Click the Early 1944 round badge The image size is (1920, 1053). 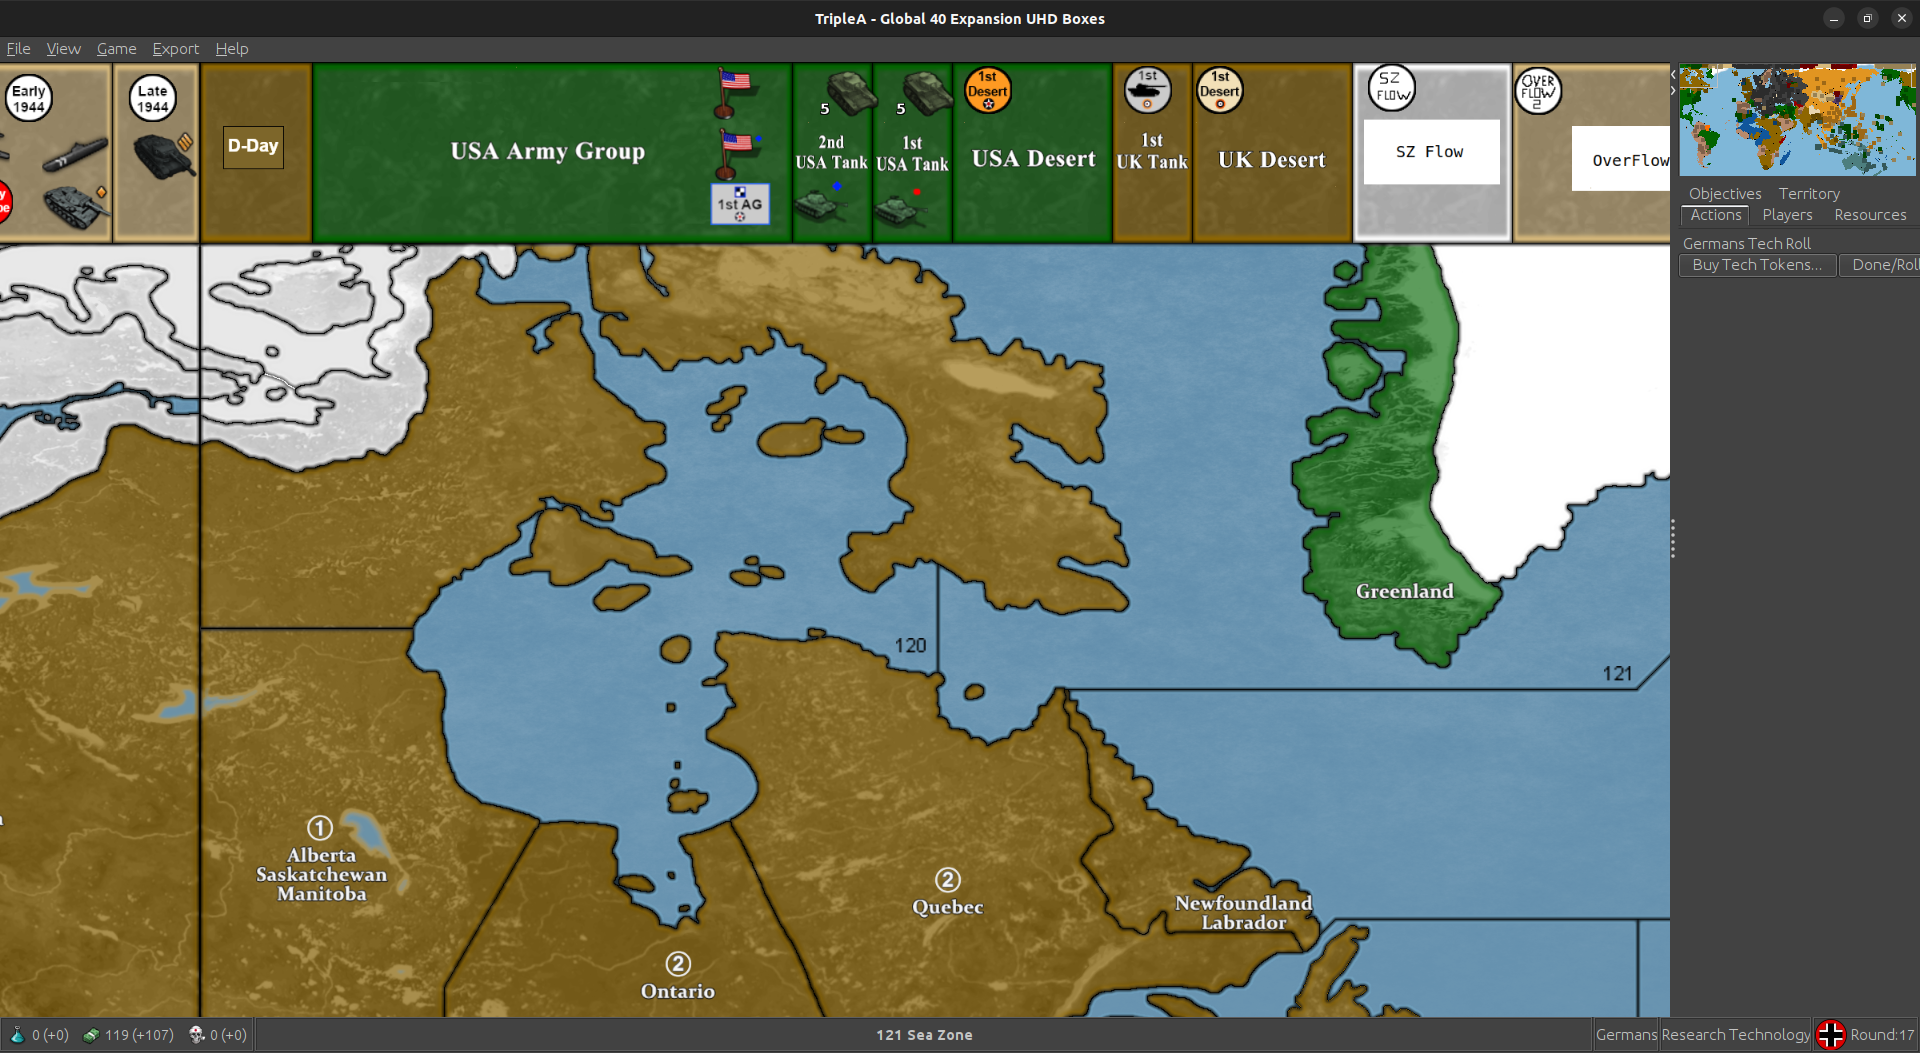(29, 98)
